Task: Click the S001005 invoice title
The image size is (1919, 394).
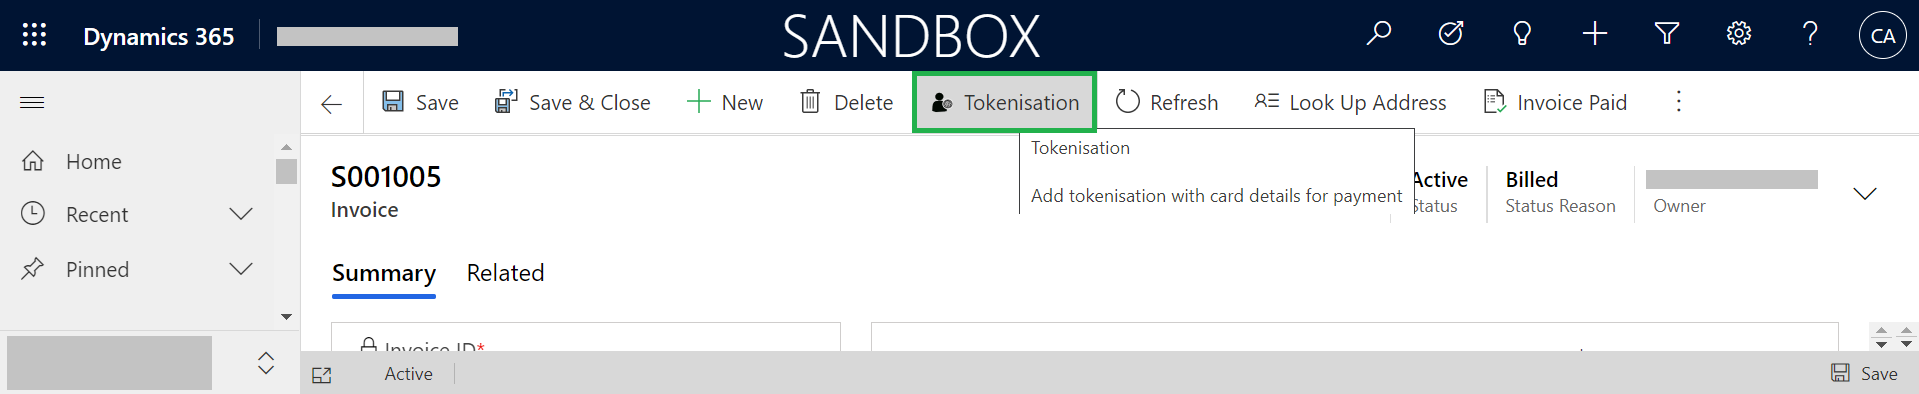Action: coord(386,177)
